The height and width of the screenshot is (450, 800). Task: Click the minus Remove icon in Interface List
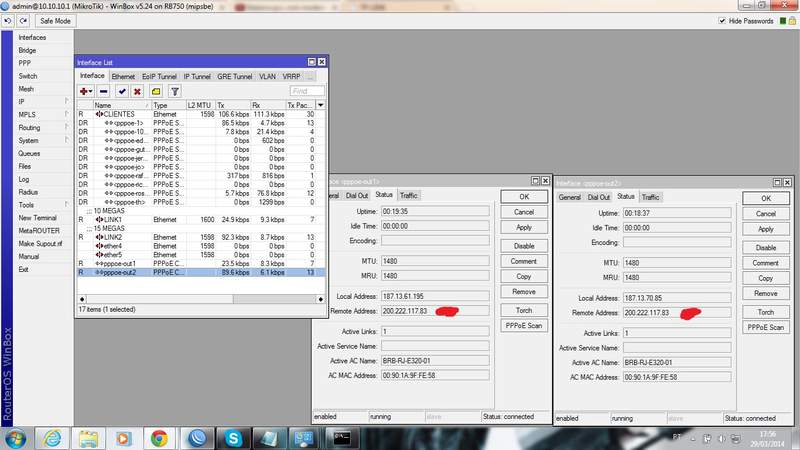pos(104,91)
